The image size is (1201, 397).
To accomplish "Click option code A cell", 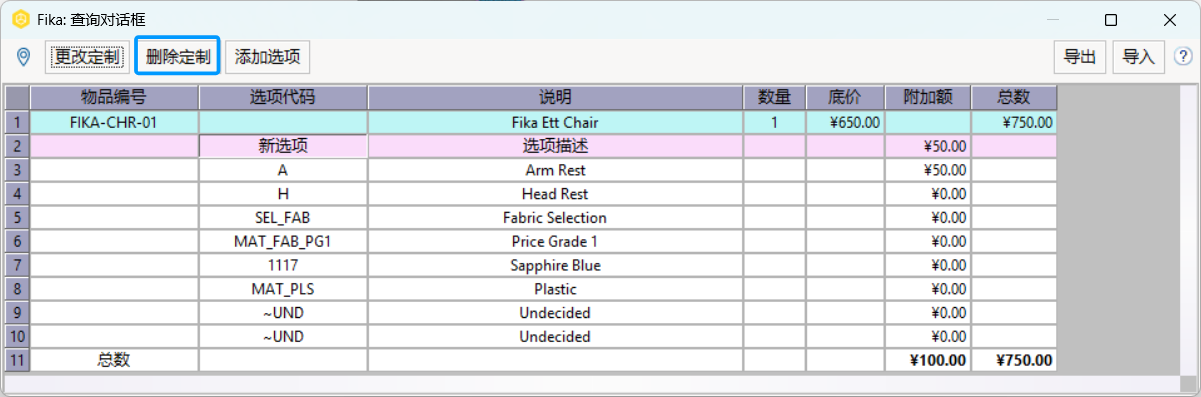I will point(283,170).
